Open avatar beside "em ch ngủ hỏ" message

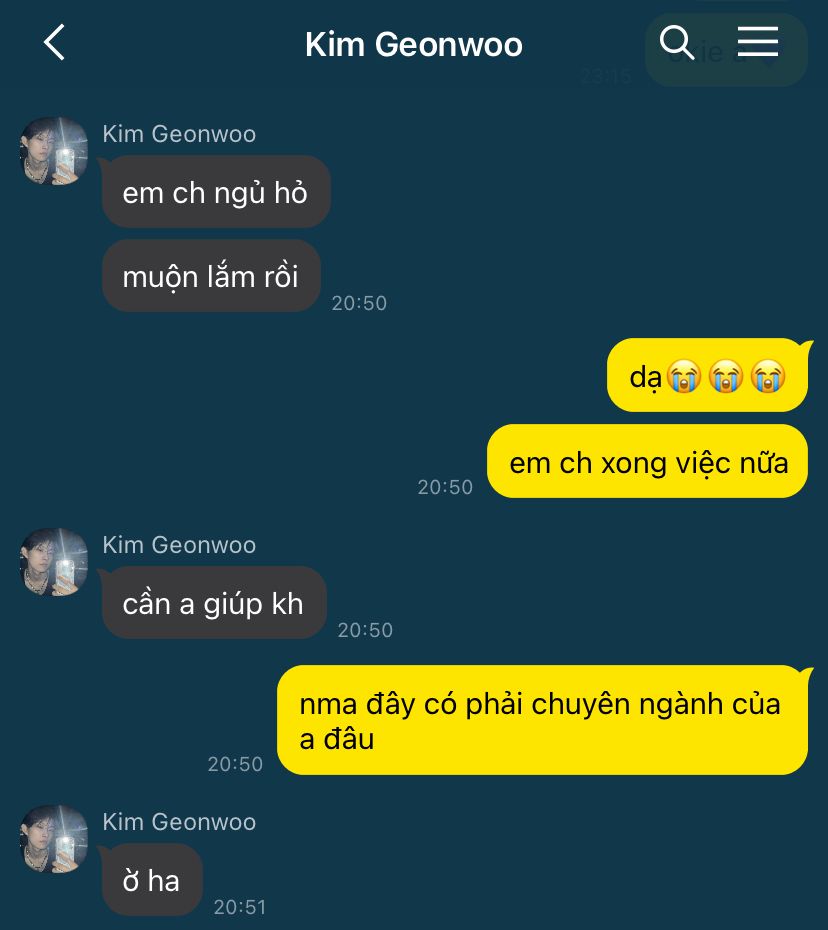pyautogui.click(x=54, y=151)
